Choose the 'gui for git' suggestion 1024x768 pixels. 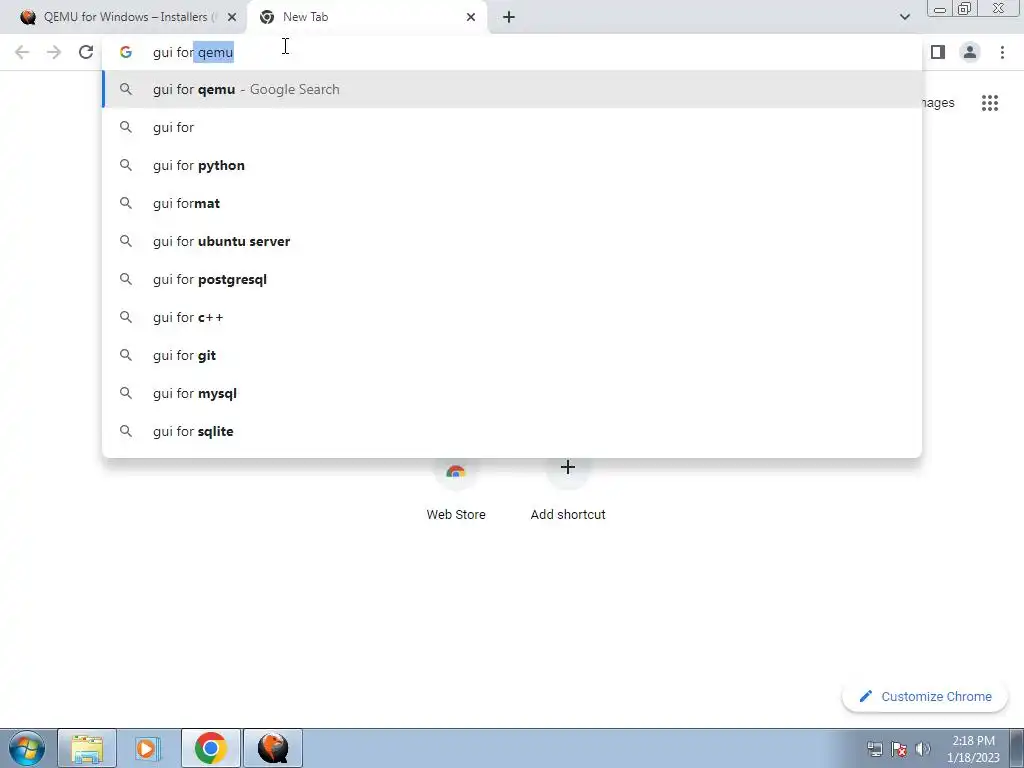512,355
